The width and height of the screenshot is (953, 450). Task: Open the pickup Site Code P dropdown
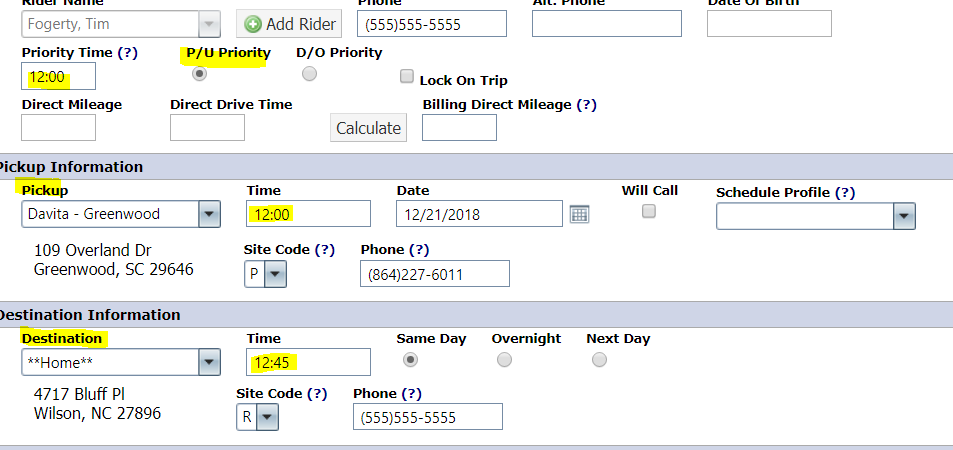275,274
